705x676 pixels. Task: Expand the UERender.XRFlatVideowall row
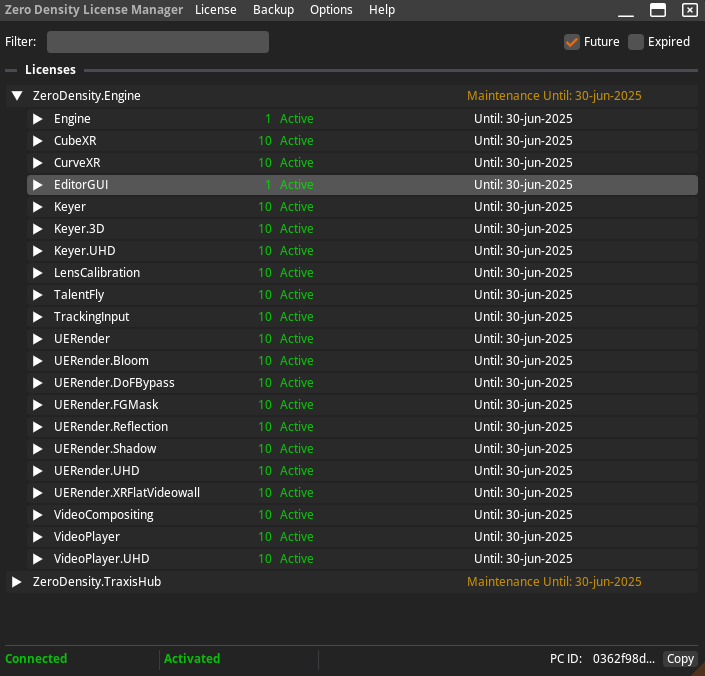coord(38,493)
